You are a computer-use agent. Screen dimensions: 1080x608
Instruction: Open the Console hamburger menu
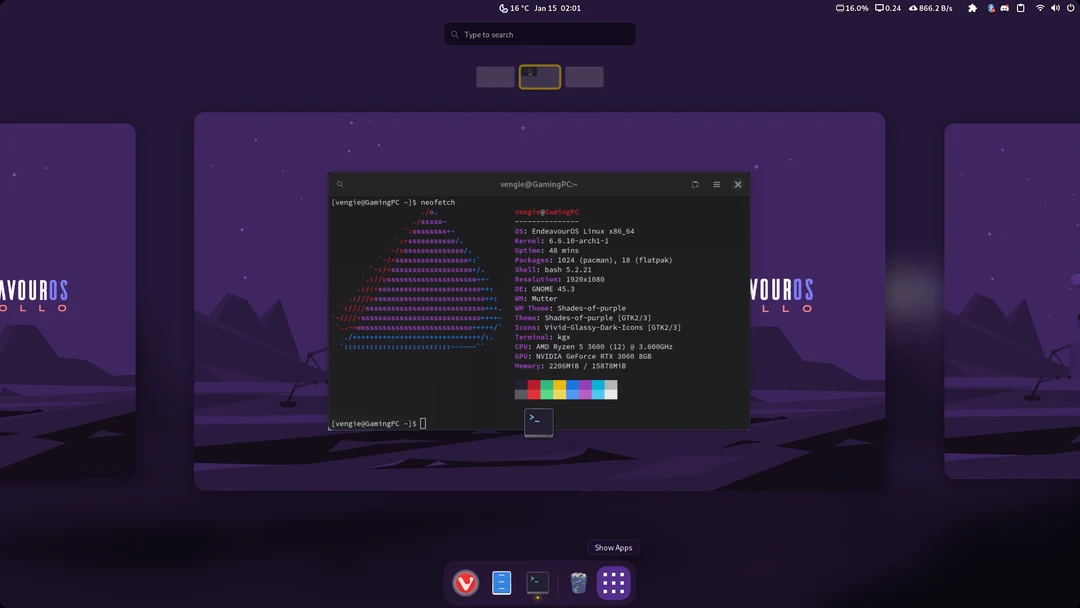coord(716,184)
